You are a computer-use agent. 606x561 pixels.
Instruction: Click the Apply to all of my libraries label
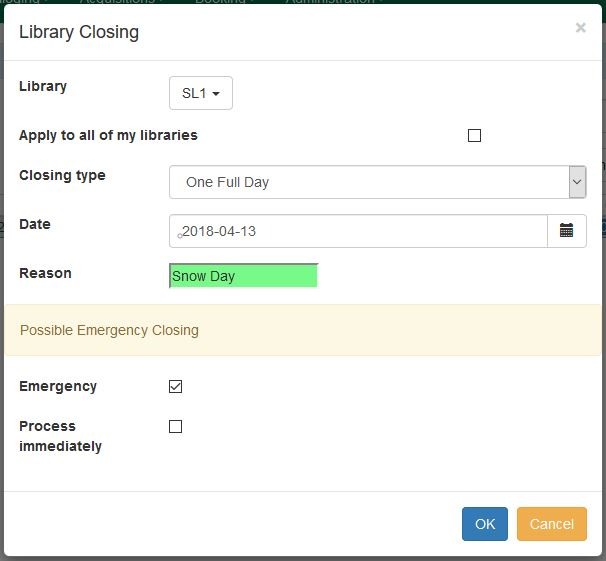[x=108, y=135]
